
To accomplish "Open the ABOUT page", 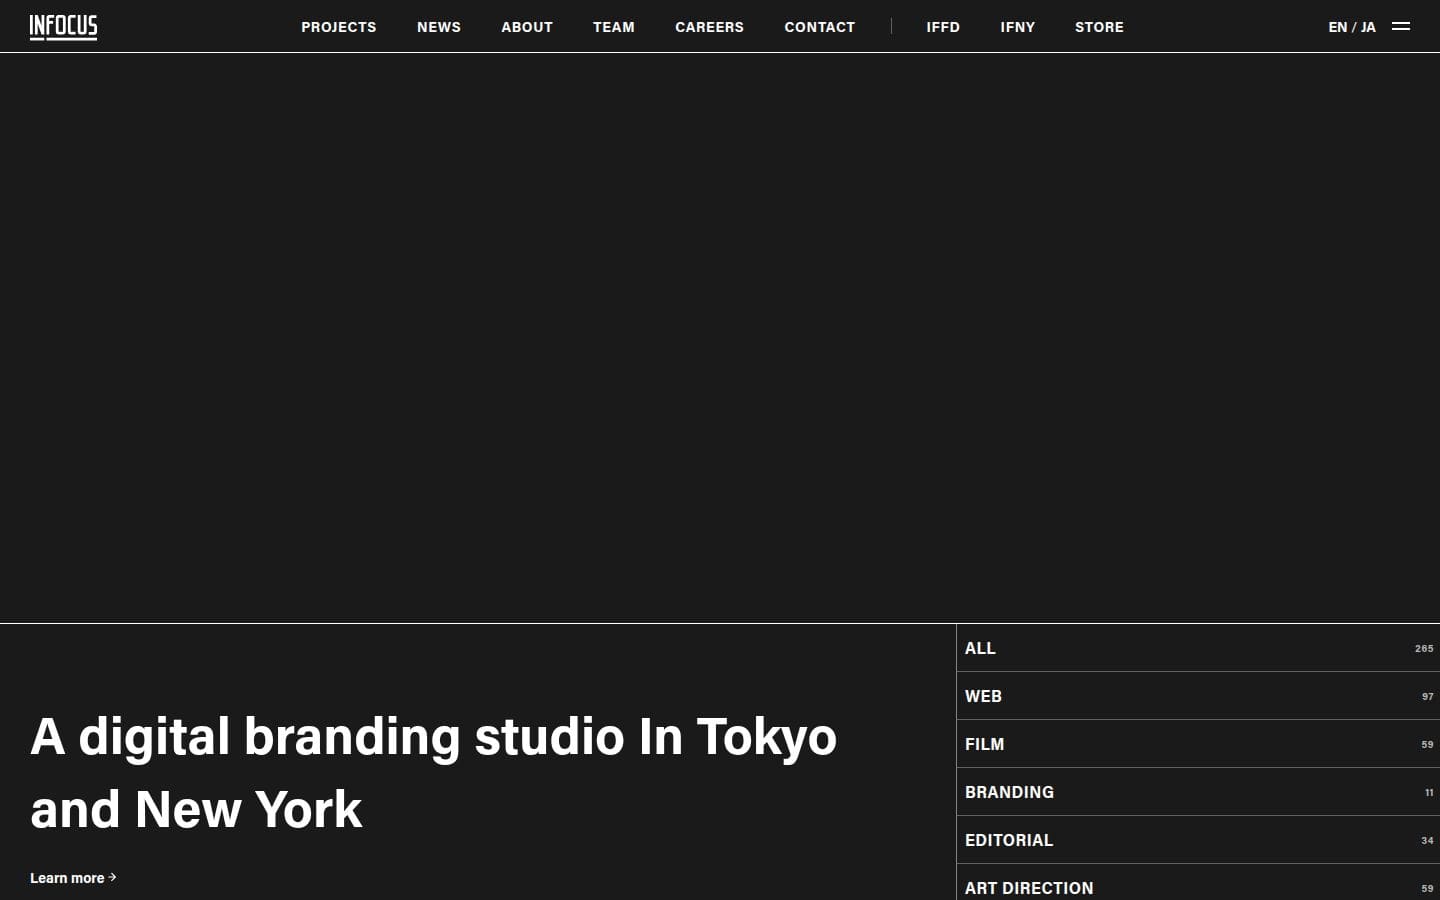I will pyautogui.click(x=527, y=27).
